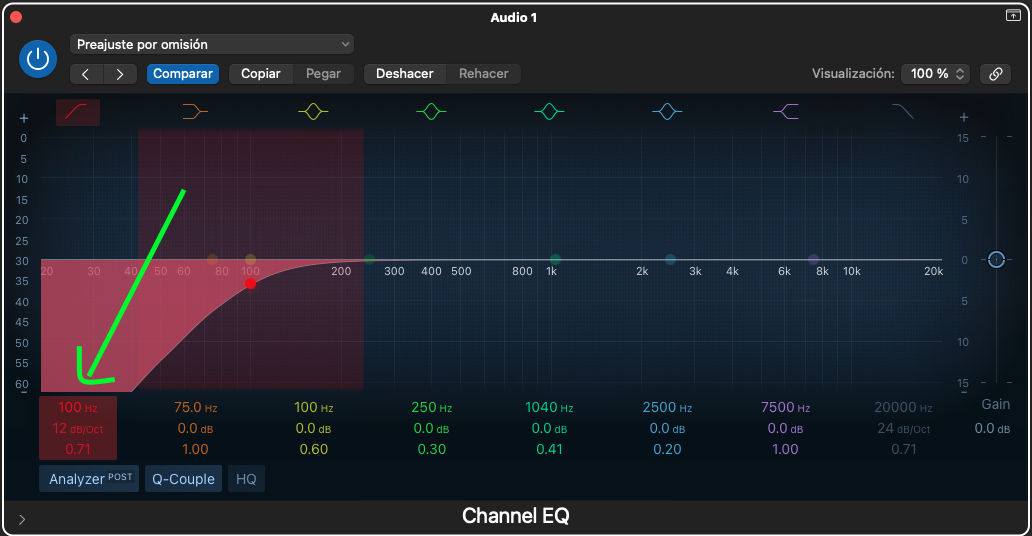This screenshot has height=536, width=1032.
Task: Toggle the red low-cut filter band icon
Action: [77, 112]
